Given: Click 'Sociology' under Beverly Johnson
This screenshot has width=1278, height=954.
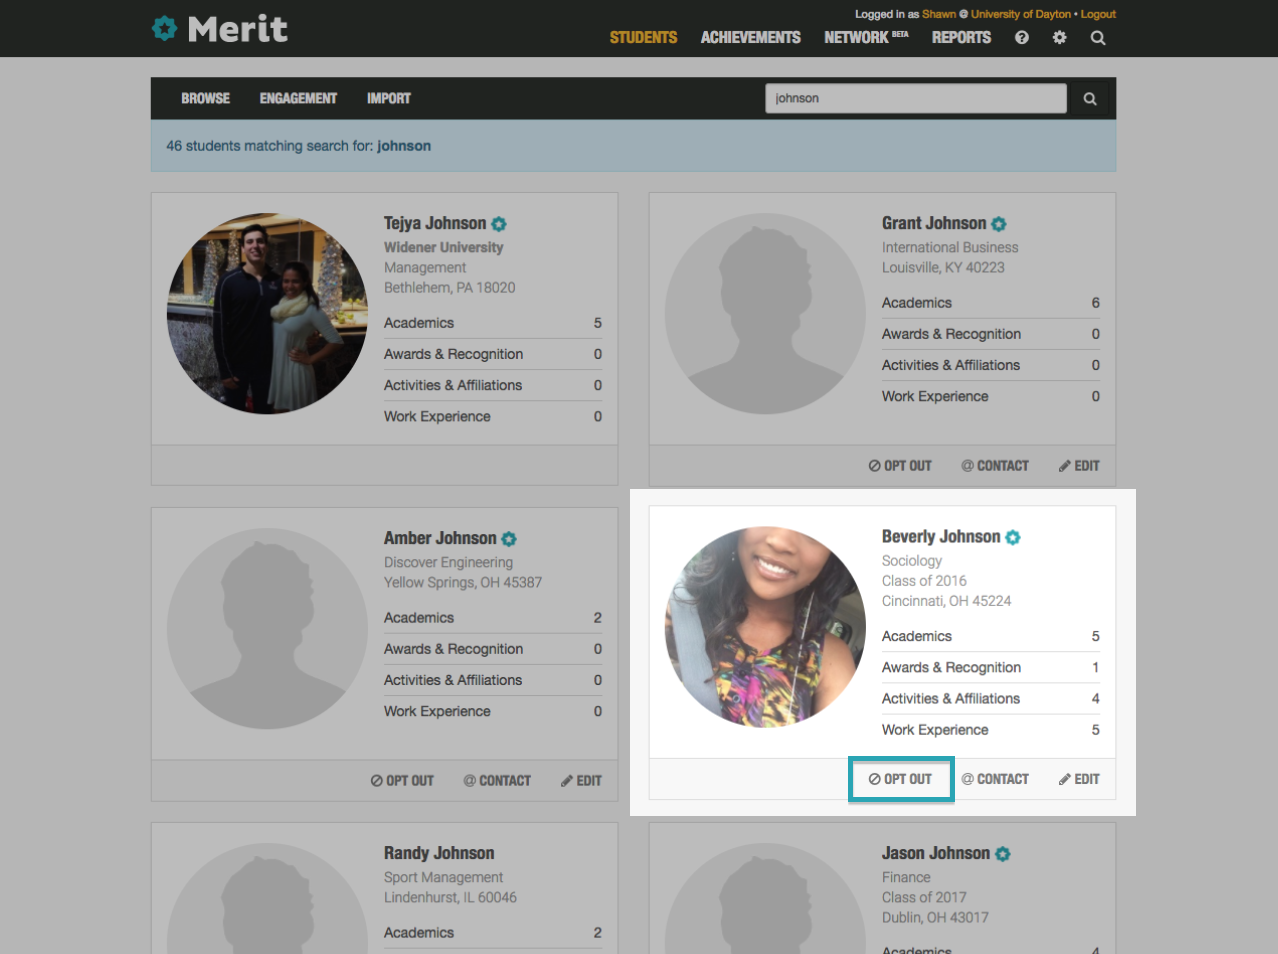Looking at the screenshot, I should pos(912,561).
